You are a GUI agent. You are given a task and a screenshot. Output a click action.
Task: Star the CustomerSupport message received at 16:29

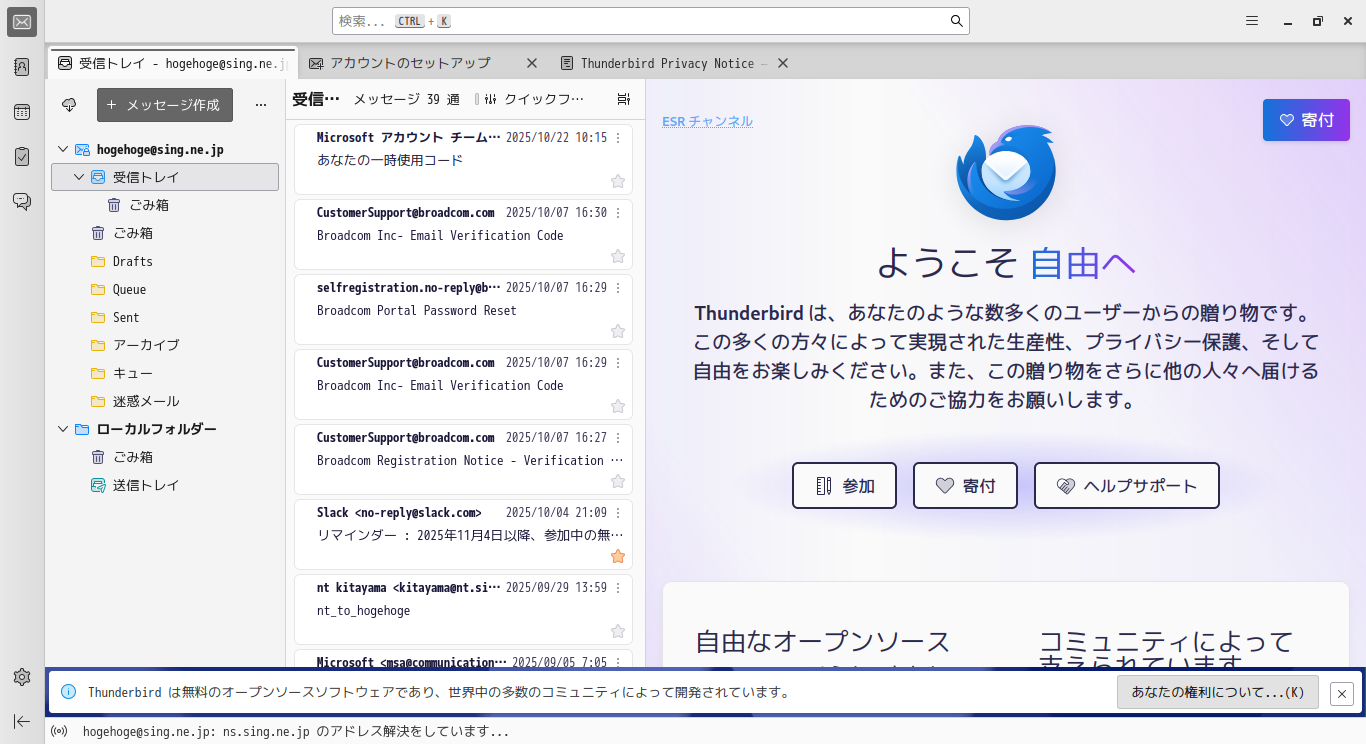pos(618,406)
